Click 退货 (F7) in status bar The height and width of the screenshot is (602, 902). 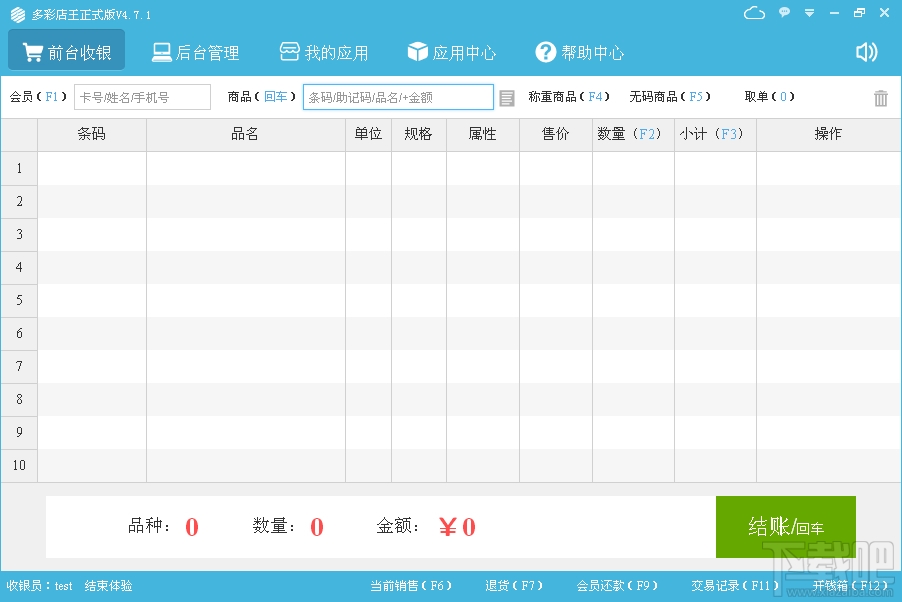(514, 586)
